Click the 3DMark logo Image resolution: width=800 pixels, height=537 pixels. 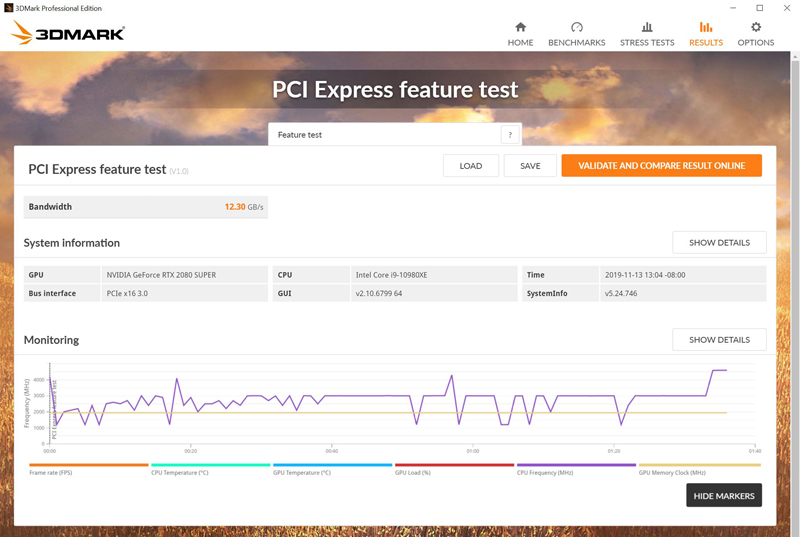click(x=67, y=33)
